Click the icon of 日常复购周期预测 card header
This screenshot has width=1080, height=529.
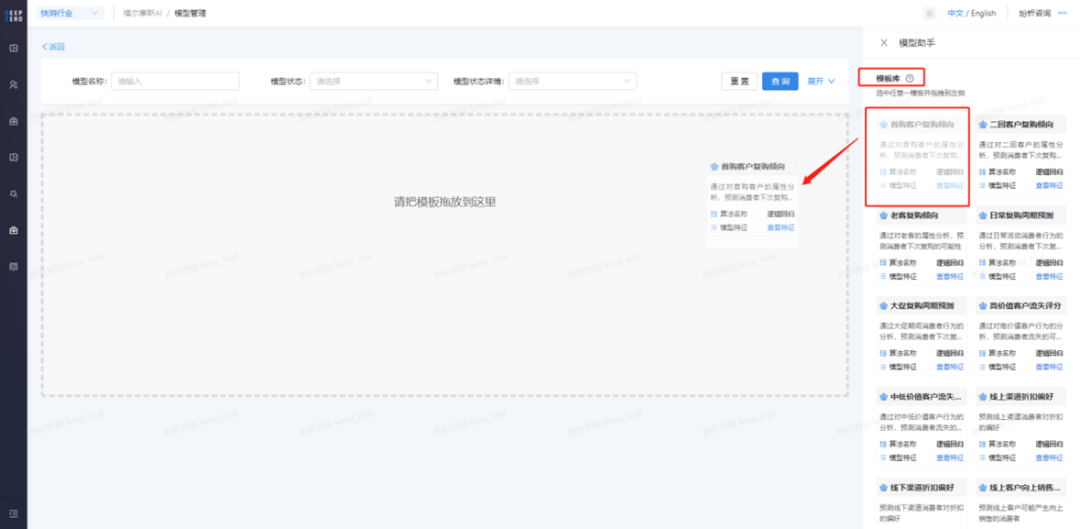(x=982, y=216)
